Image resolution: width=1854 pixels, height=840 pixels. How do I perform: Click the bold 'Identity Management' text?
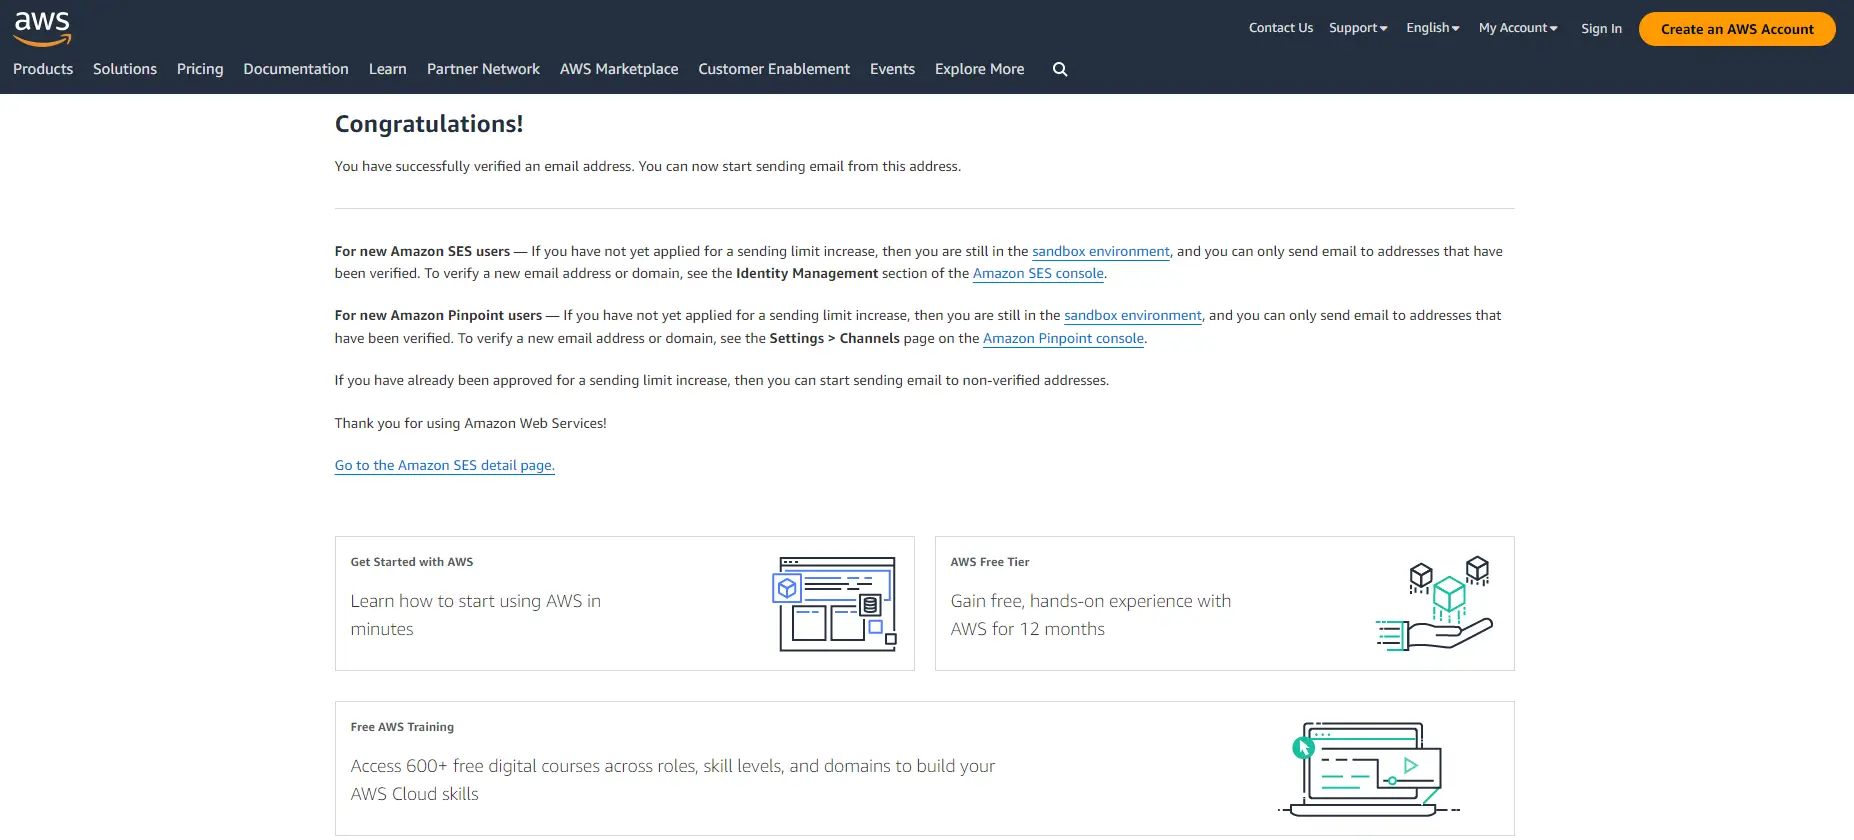[x=807, y=273]
